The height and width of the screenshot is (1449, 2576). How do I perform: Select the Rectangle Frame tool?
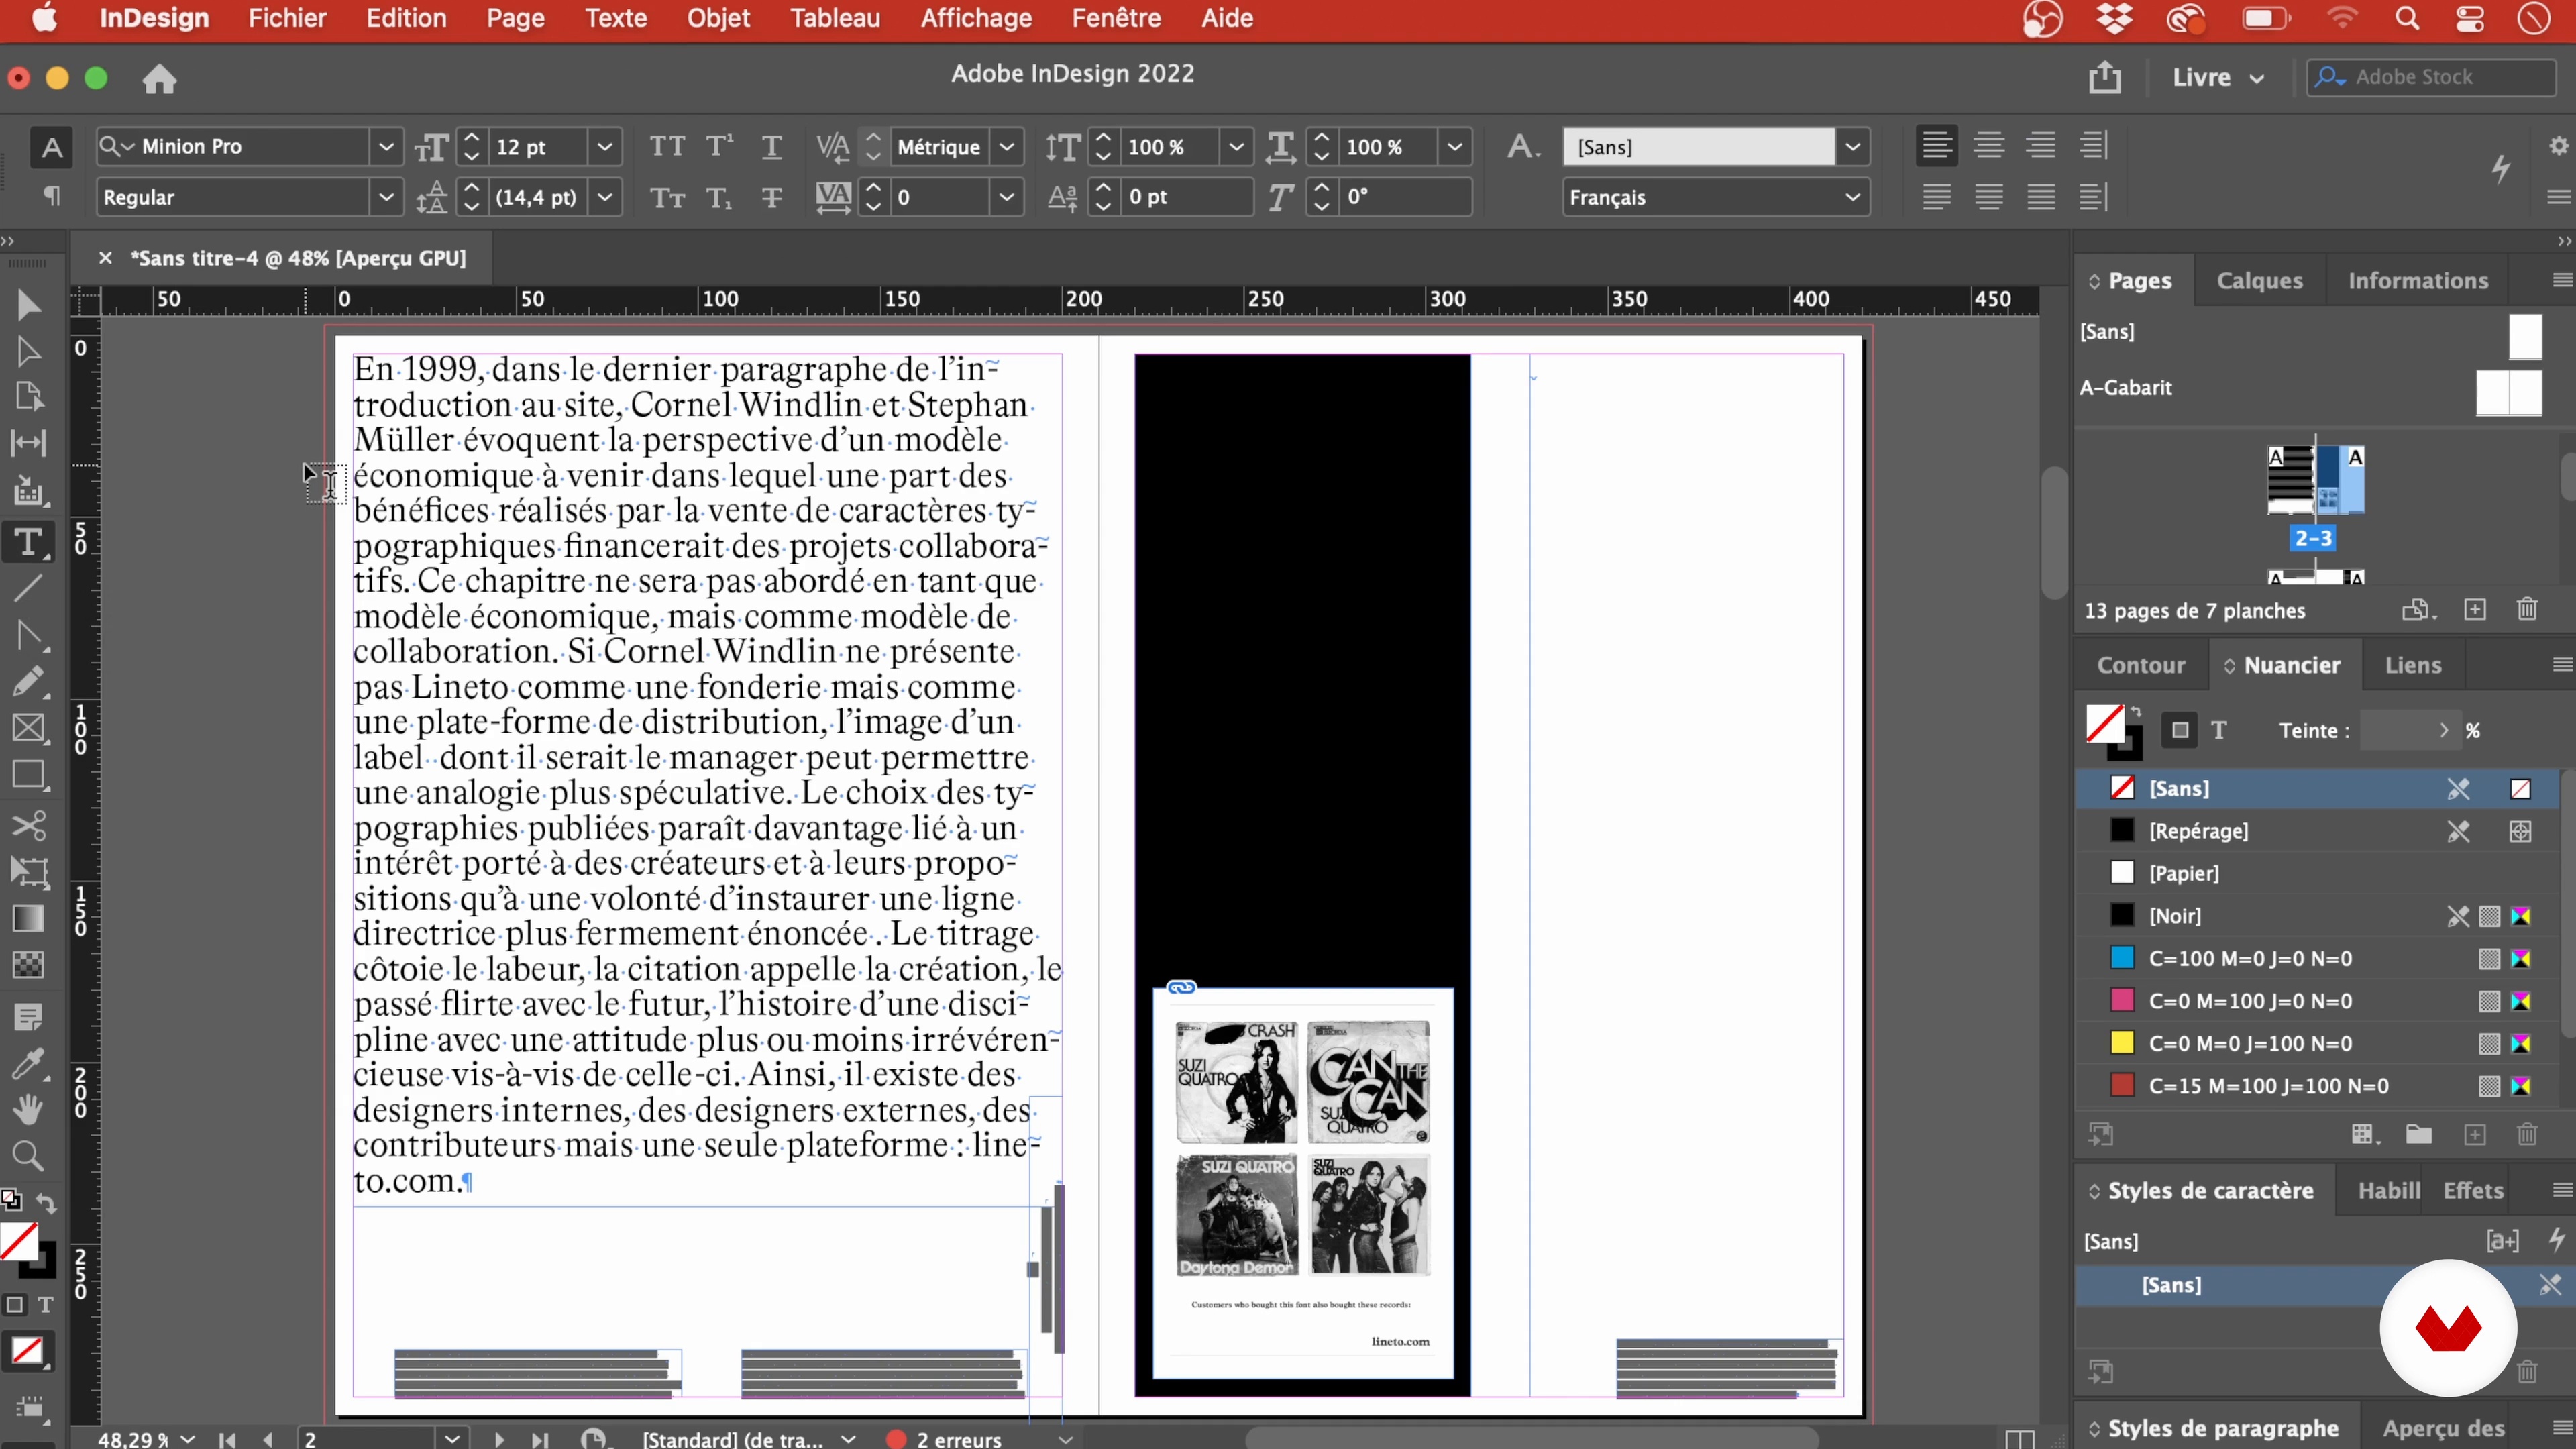click(28, 728)
